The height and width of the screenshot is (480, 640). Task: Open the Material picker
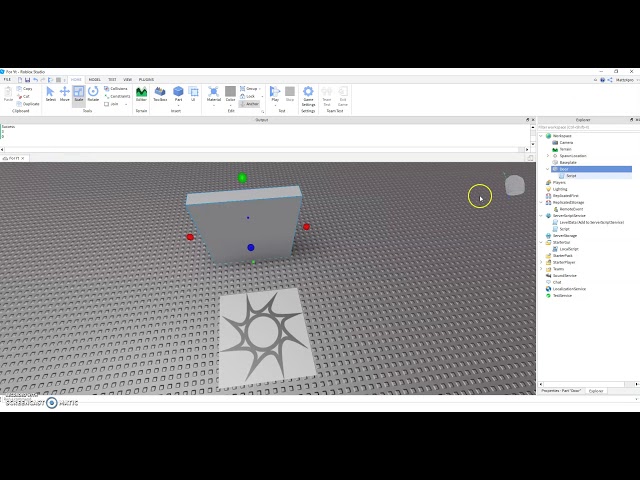pyautogui.click(x=213, y=93)
